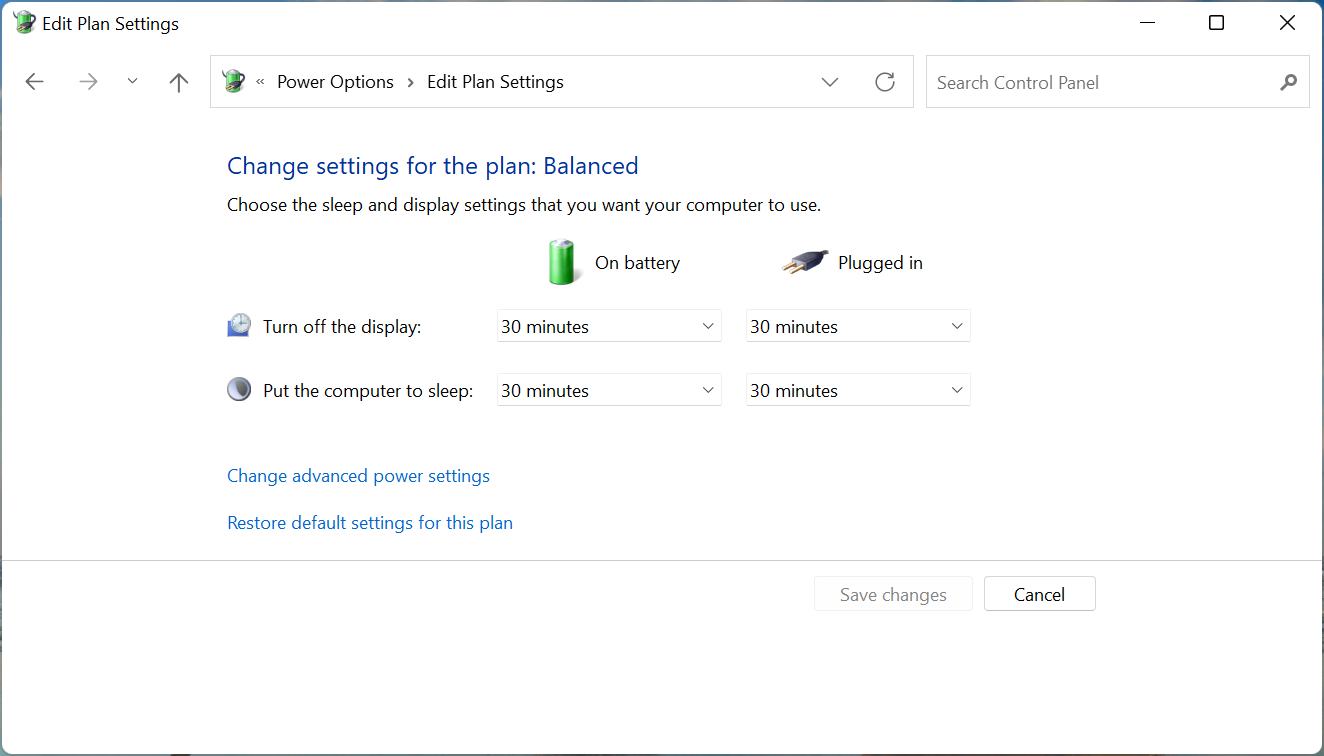Open display timeout dropdown for plugged in
Image resolution: width=1324 pixels, height=756 pixels.
coord(858,326)
